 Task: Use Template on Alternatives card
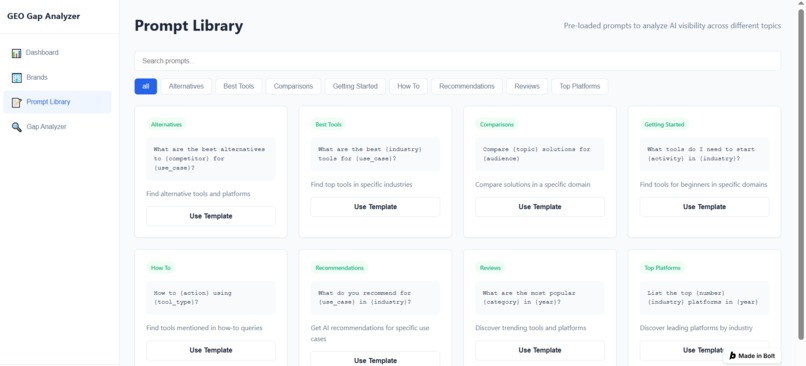(x=211, y=216)
